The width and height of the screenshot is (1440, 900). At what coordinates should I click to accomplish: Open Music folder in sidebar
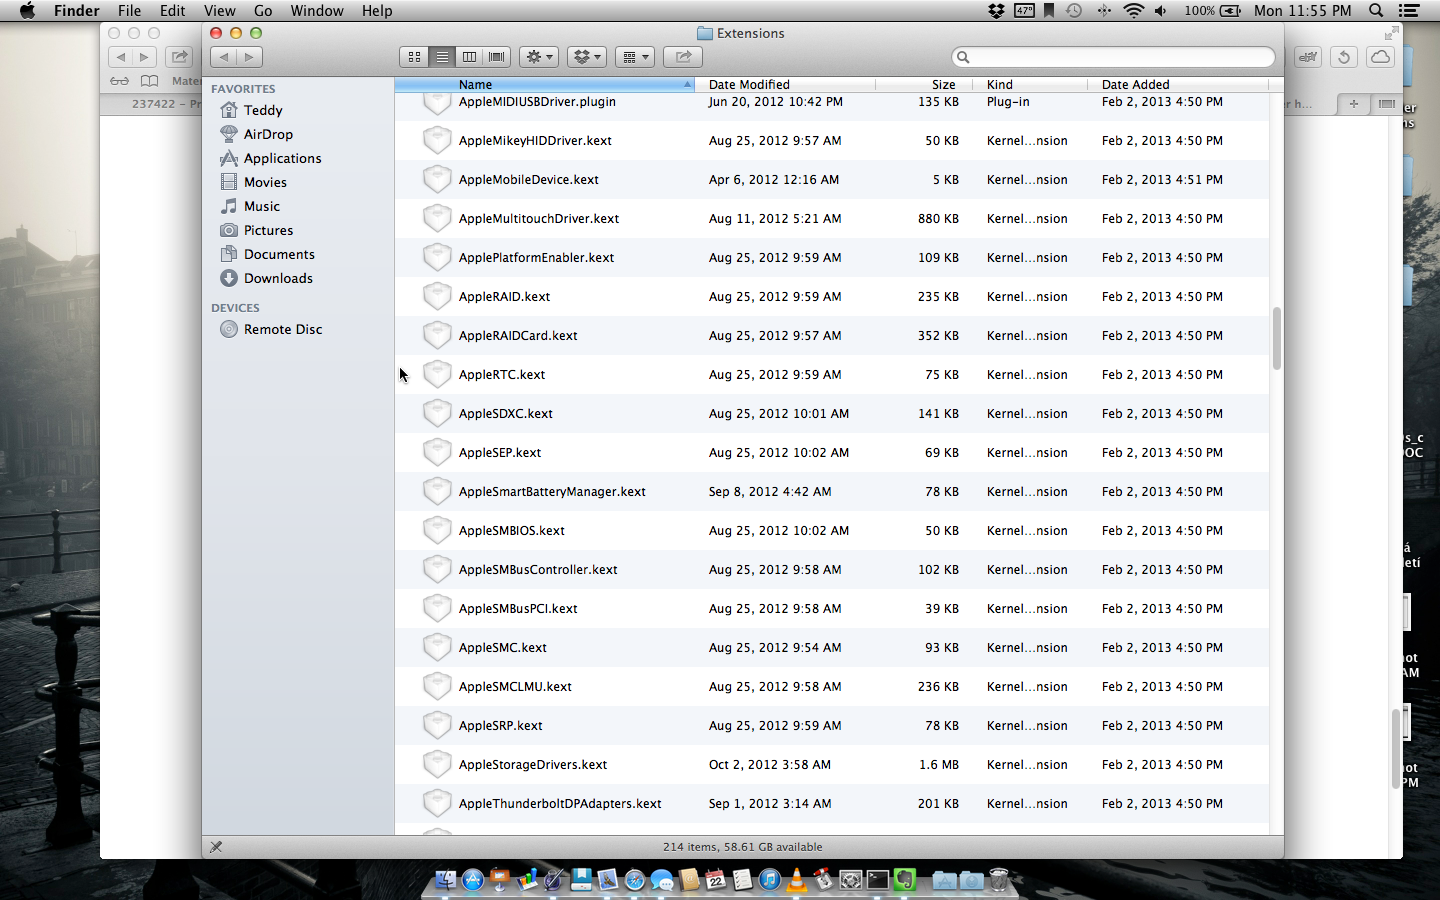point(262,206)
